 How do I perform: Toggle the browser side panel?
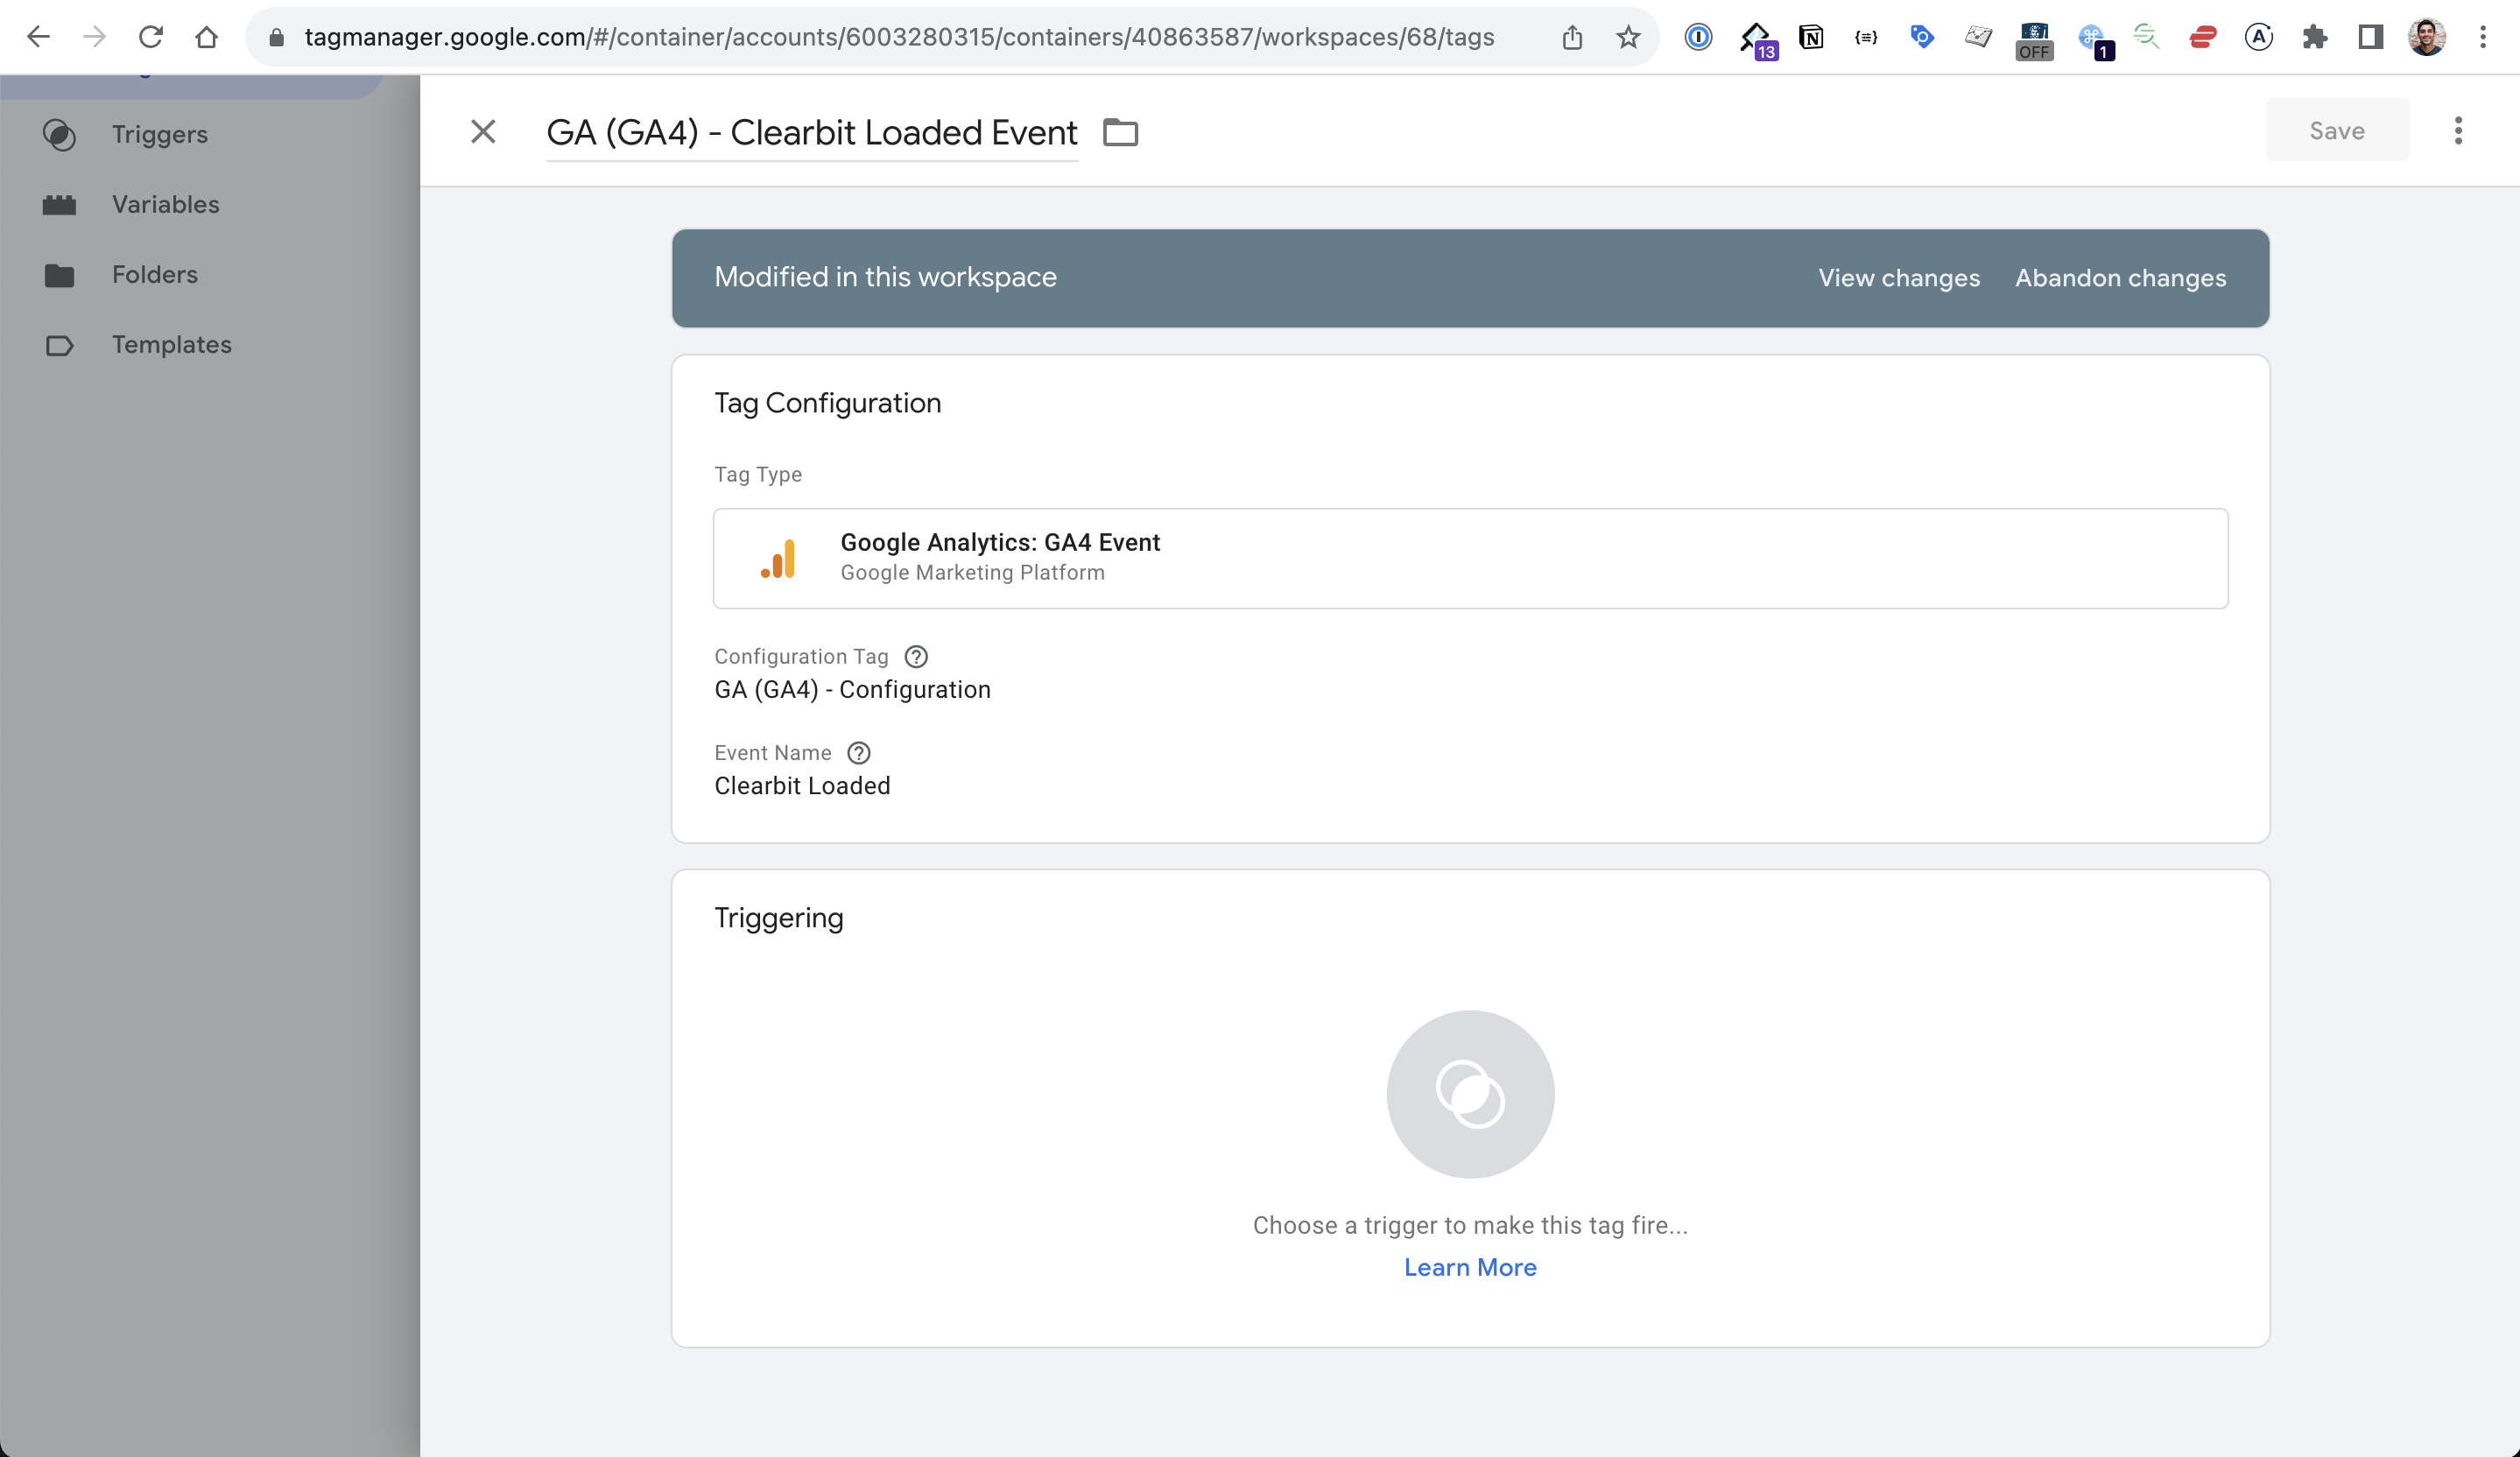[2370, 37]
